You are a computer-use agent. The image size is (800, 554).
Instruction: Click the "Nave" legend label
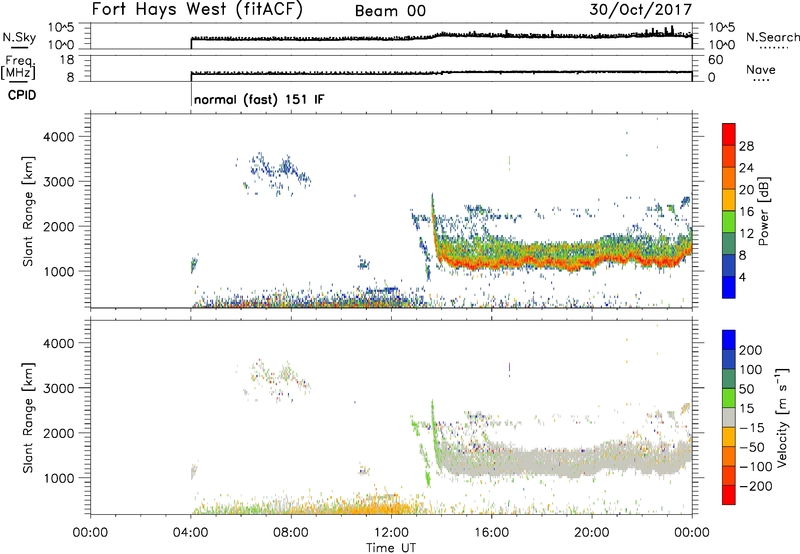(x=761, y=70)
